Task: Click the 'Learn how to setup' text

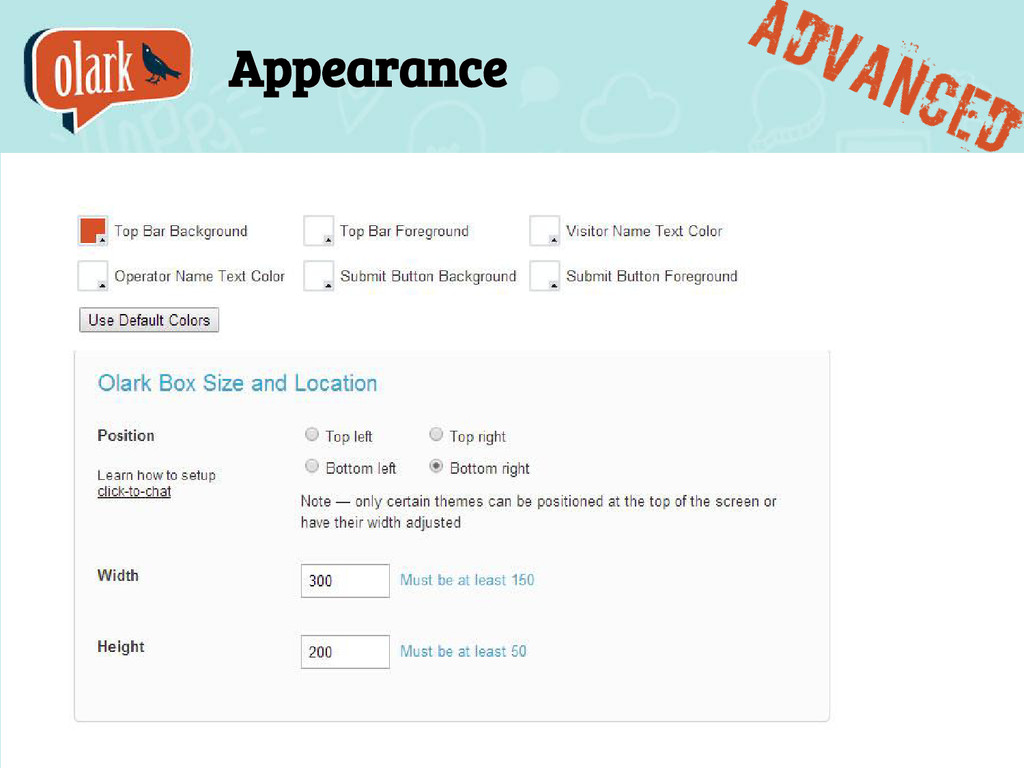Action: click(157, 475)
